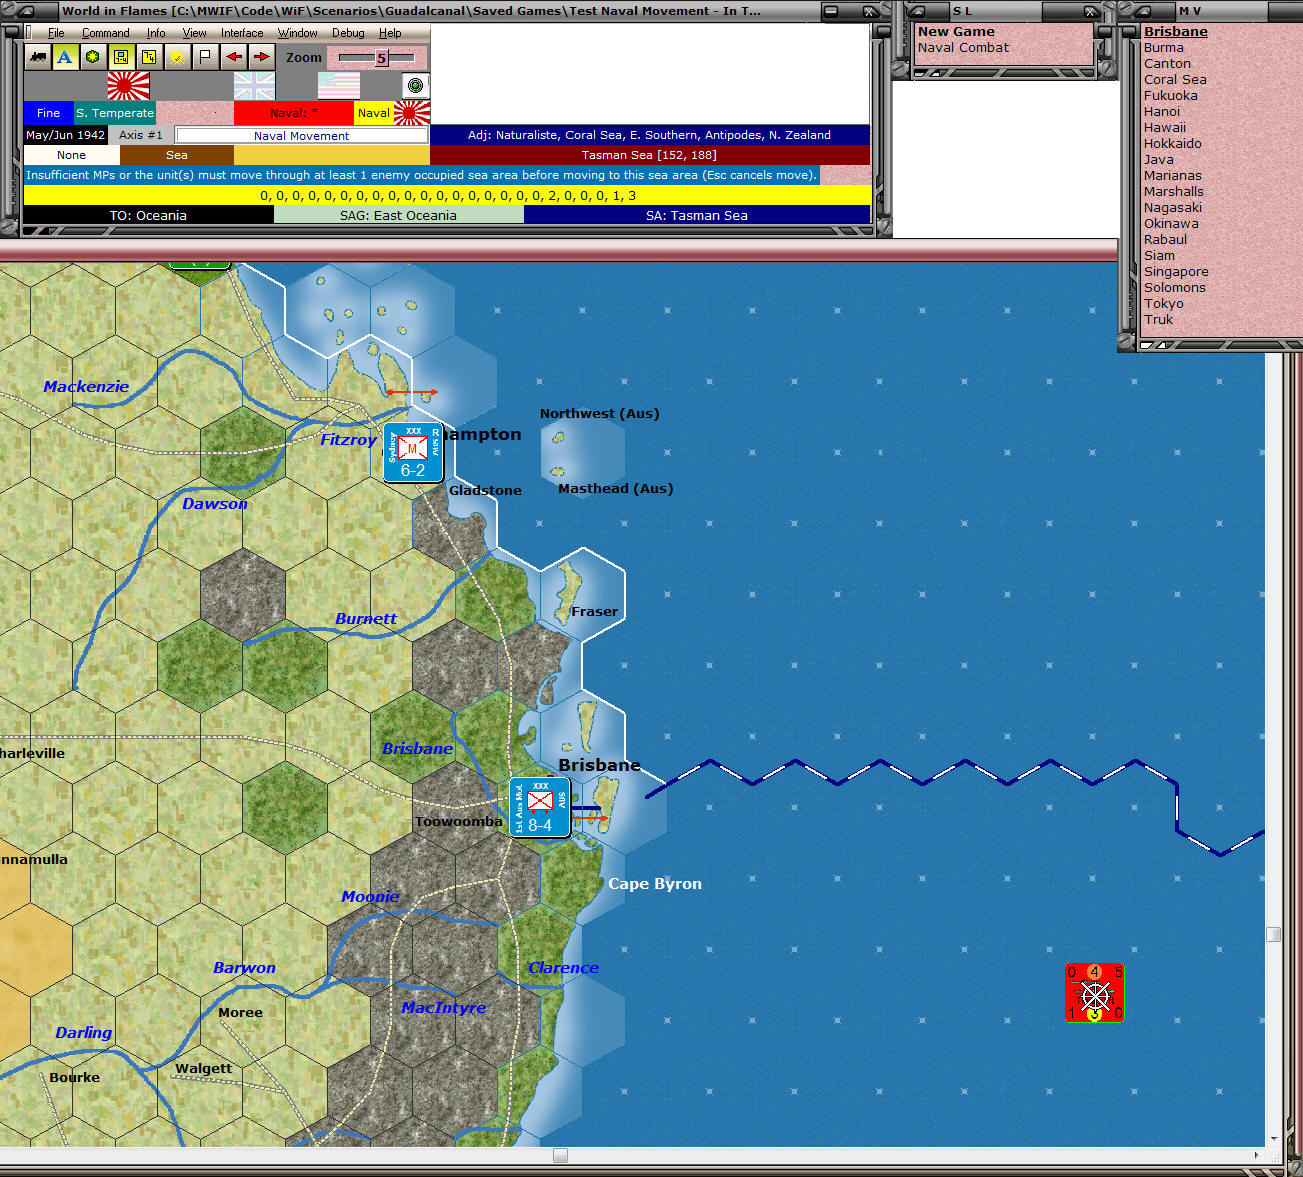Adjust the Zoom slider handle showing 5
Viewport: 1303px width, 1177px height.
(x=381, y=58)
